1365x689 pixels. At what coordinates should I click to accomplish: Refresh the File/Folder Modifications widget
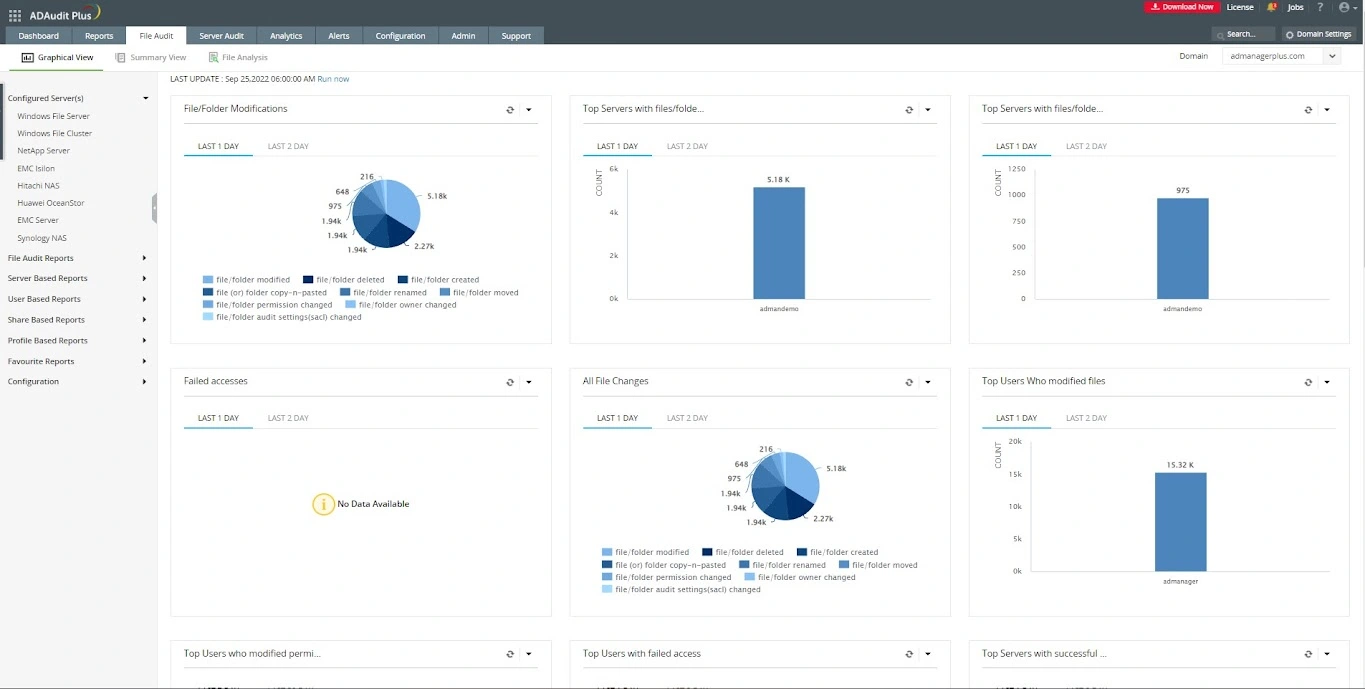[x=510, y=110]
